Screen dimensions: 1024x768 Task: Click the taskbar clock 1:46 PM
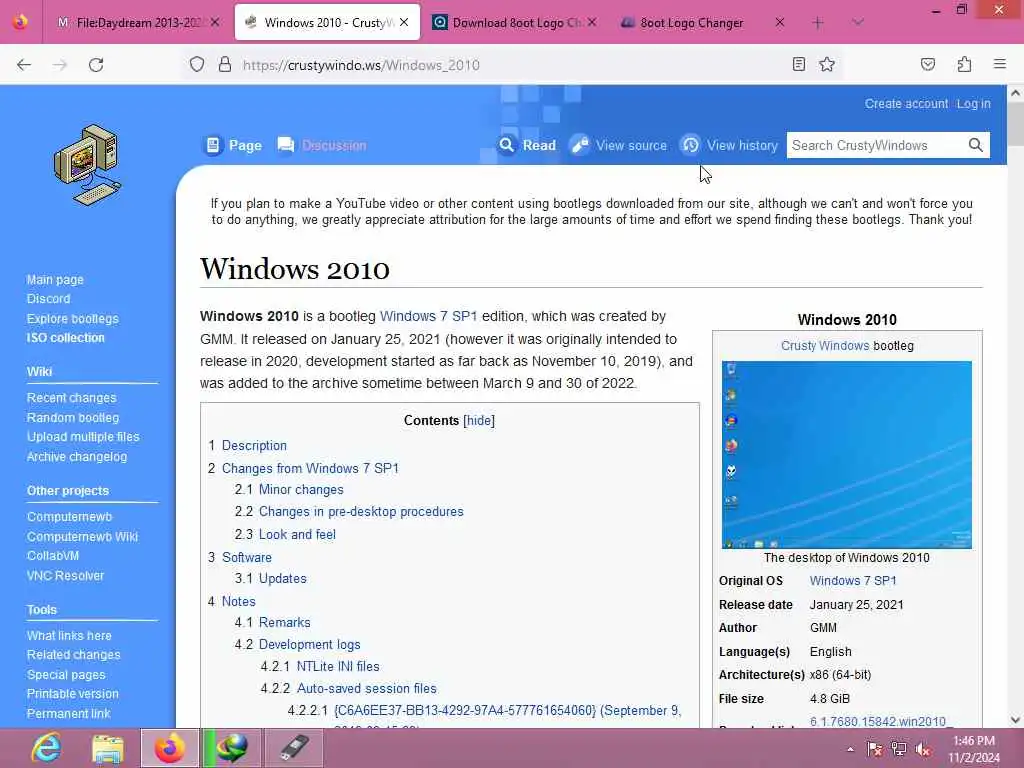(973, 749)
